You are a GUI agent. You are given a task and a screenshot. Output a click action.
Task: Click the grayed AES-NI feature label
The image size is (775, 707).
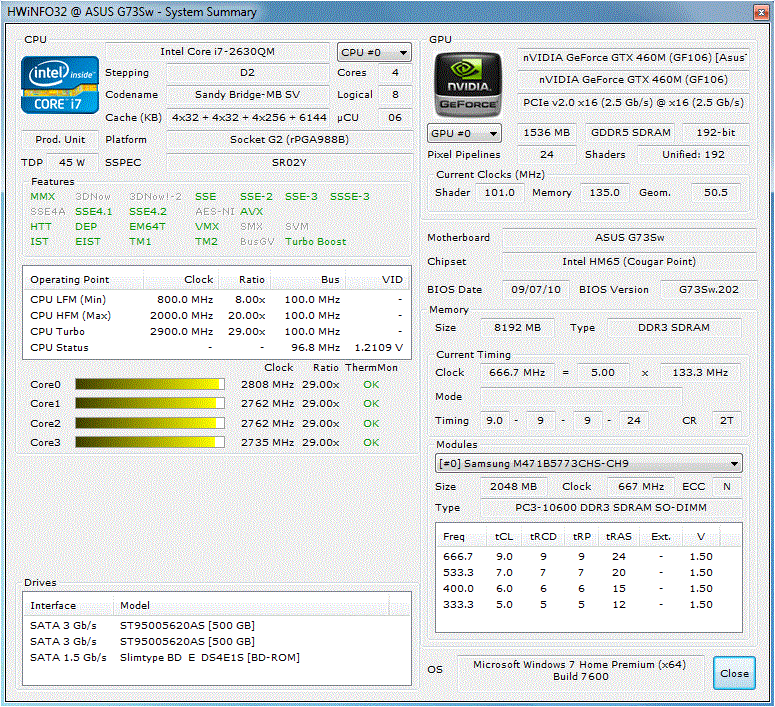tap(215, 211)
